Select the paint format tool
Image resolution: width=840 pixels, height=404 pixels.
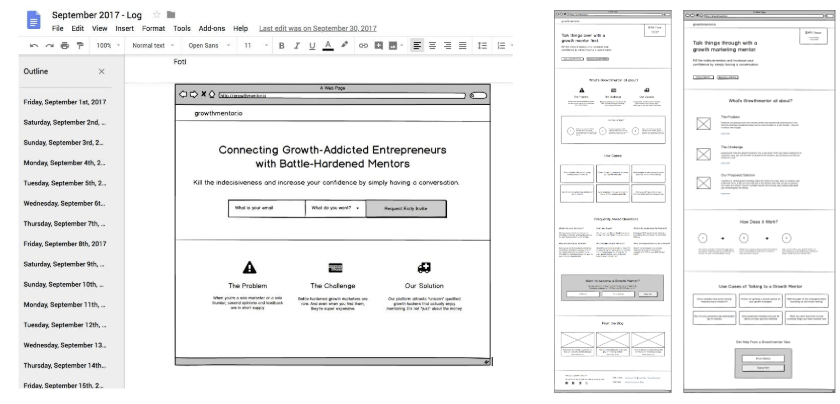click(80, 46)
